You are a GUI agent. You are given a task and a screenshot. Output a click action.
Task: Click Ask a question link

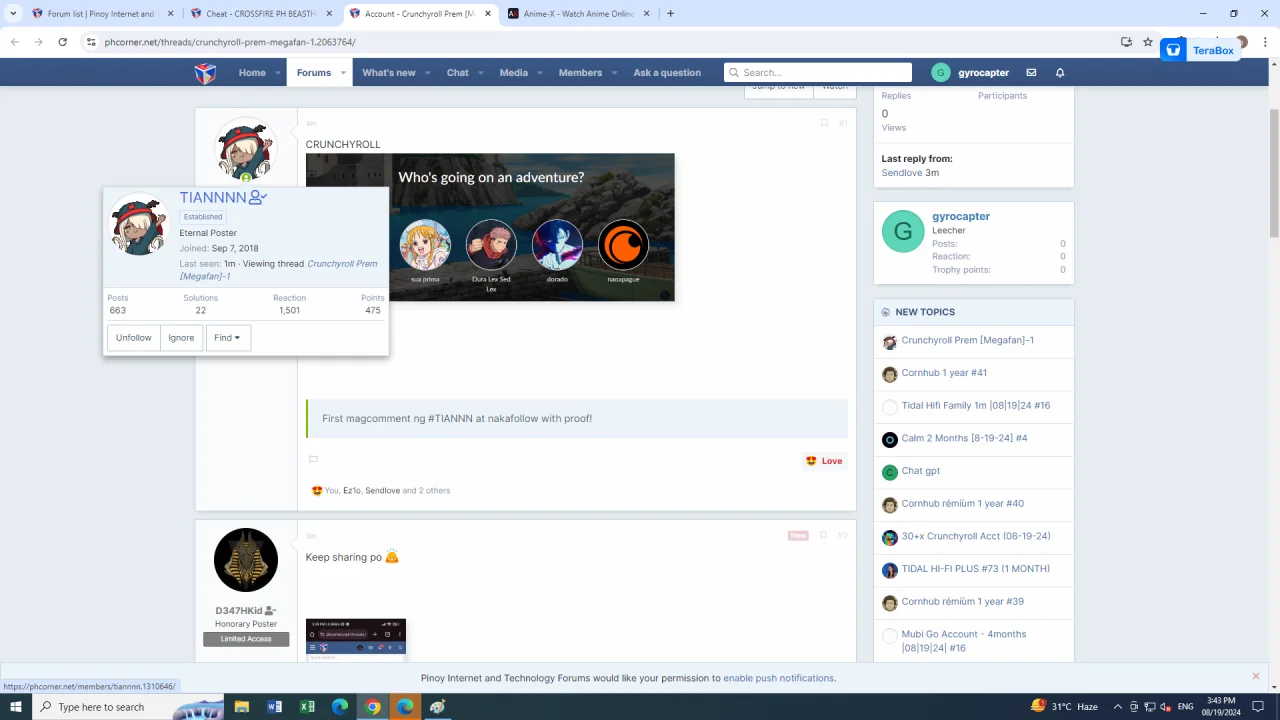667,73
